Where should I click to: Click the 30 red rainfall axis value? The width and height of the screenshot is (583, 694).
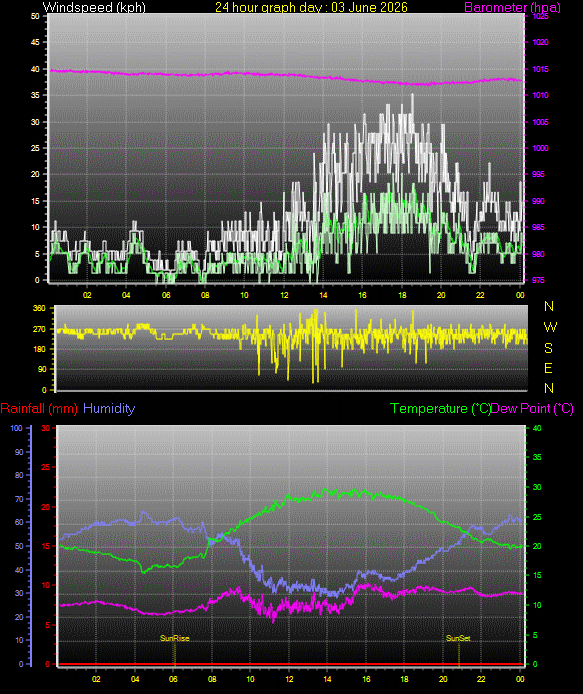pos(46,428)
